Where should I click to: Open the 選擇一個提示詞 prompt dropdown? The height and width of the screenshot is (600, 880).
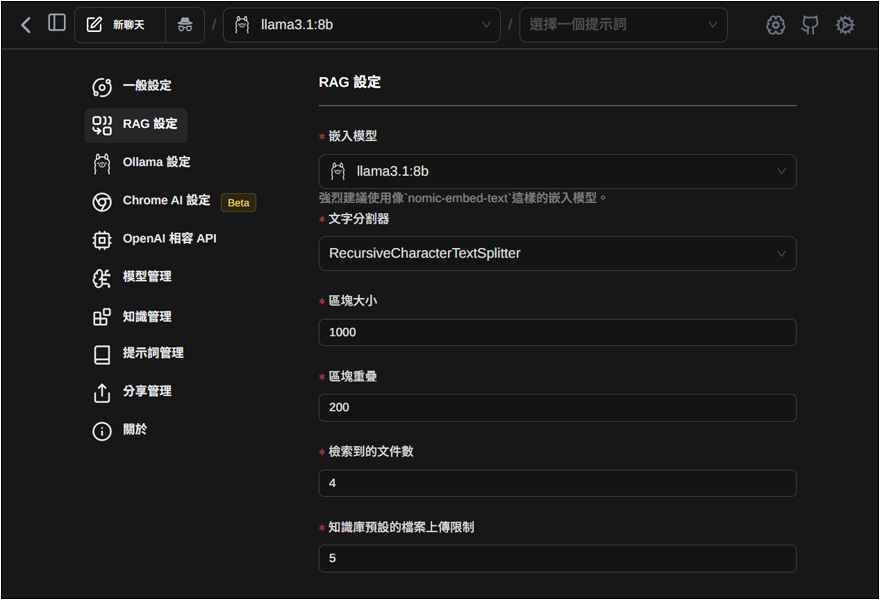[623, 25]
